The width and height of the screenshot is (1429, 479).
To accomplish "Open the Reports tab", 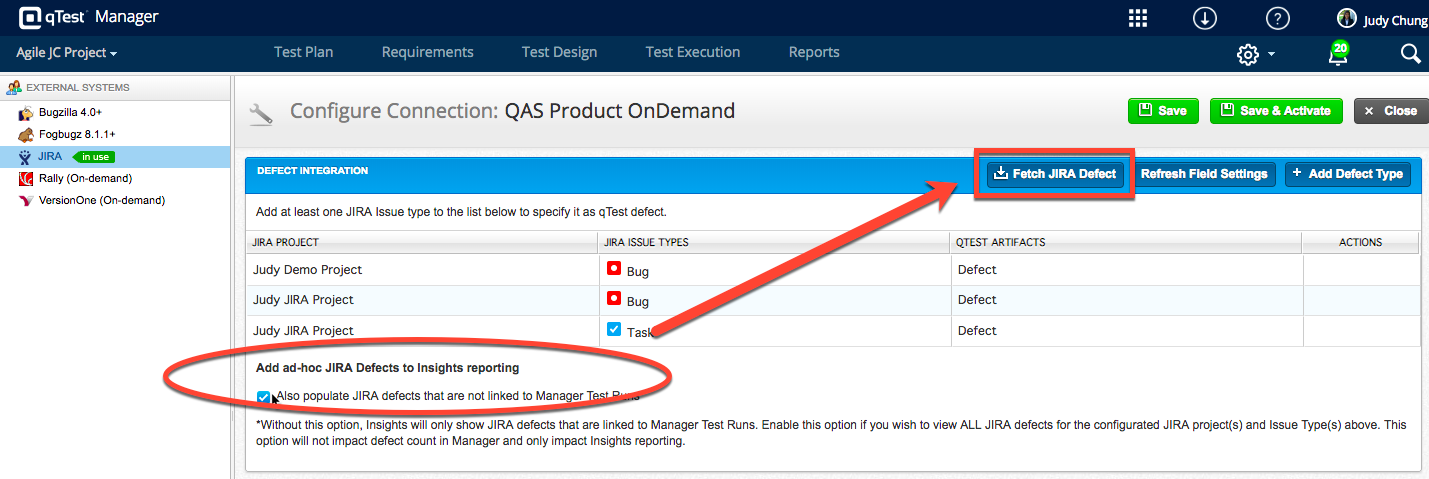I will [814, 52].
